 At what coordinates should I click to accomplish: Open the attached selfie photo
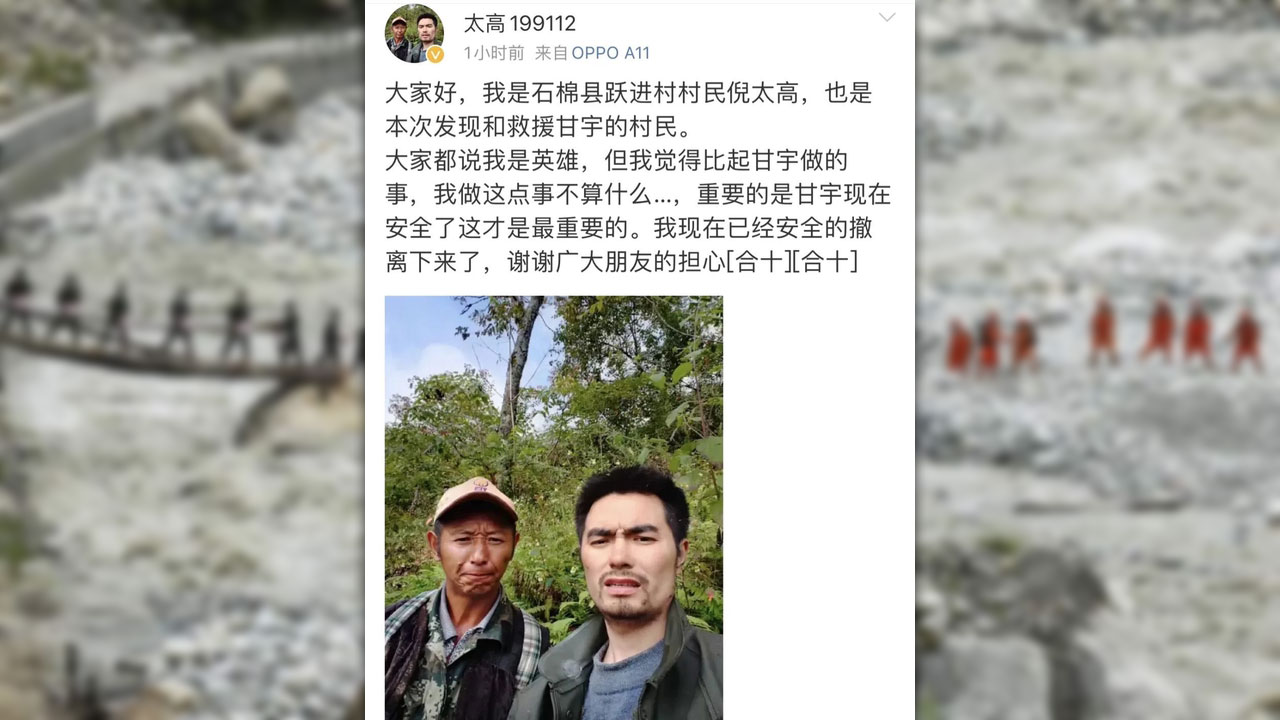click(554, 508)
